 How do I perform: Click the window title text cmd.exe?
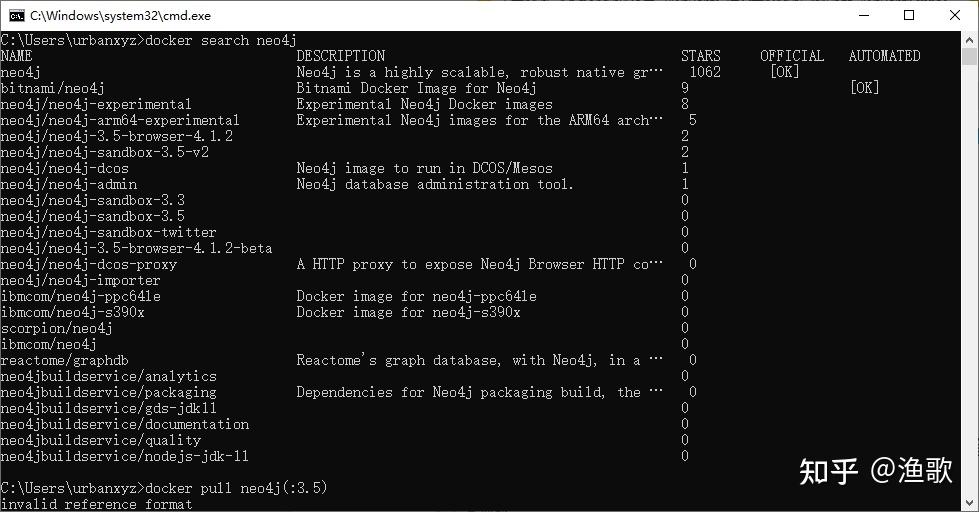[x=121, y=16]
